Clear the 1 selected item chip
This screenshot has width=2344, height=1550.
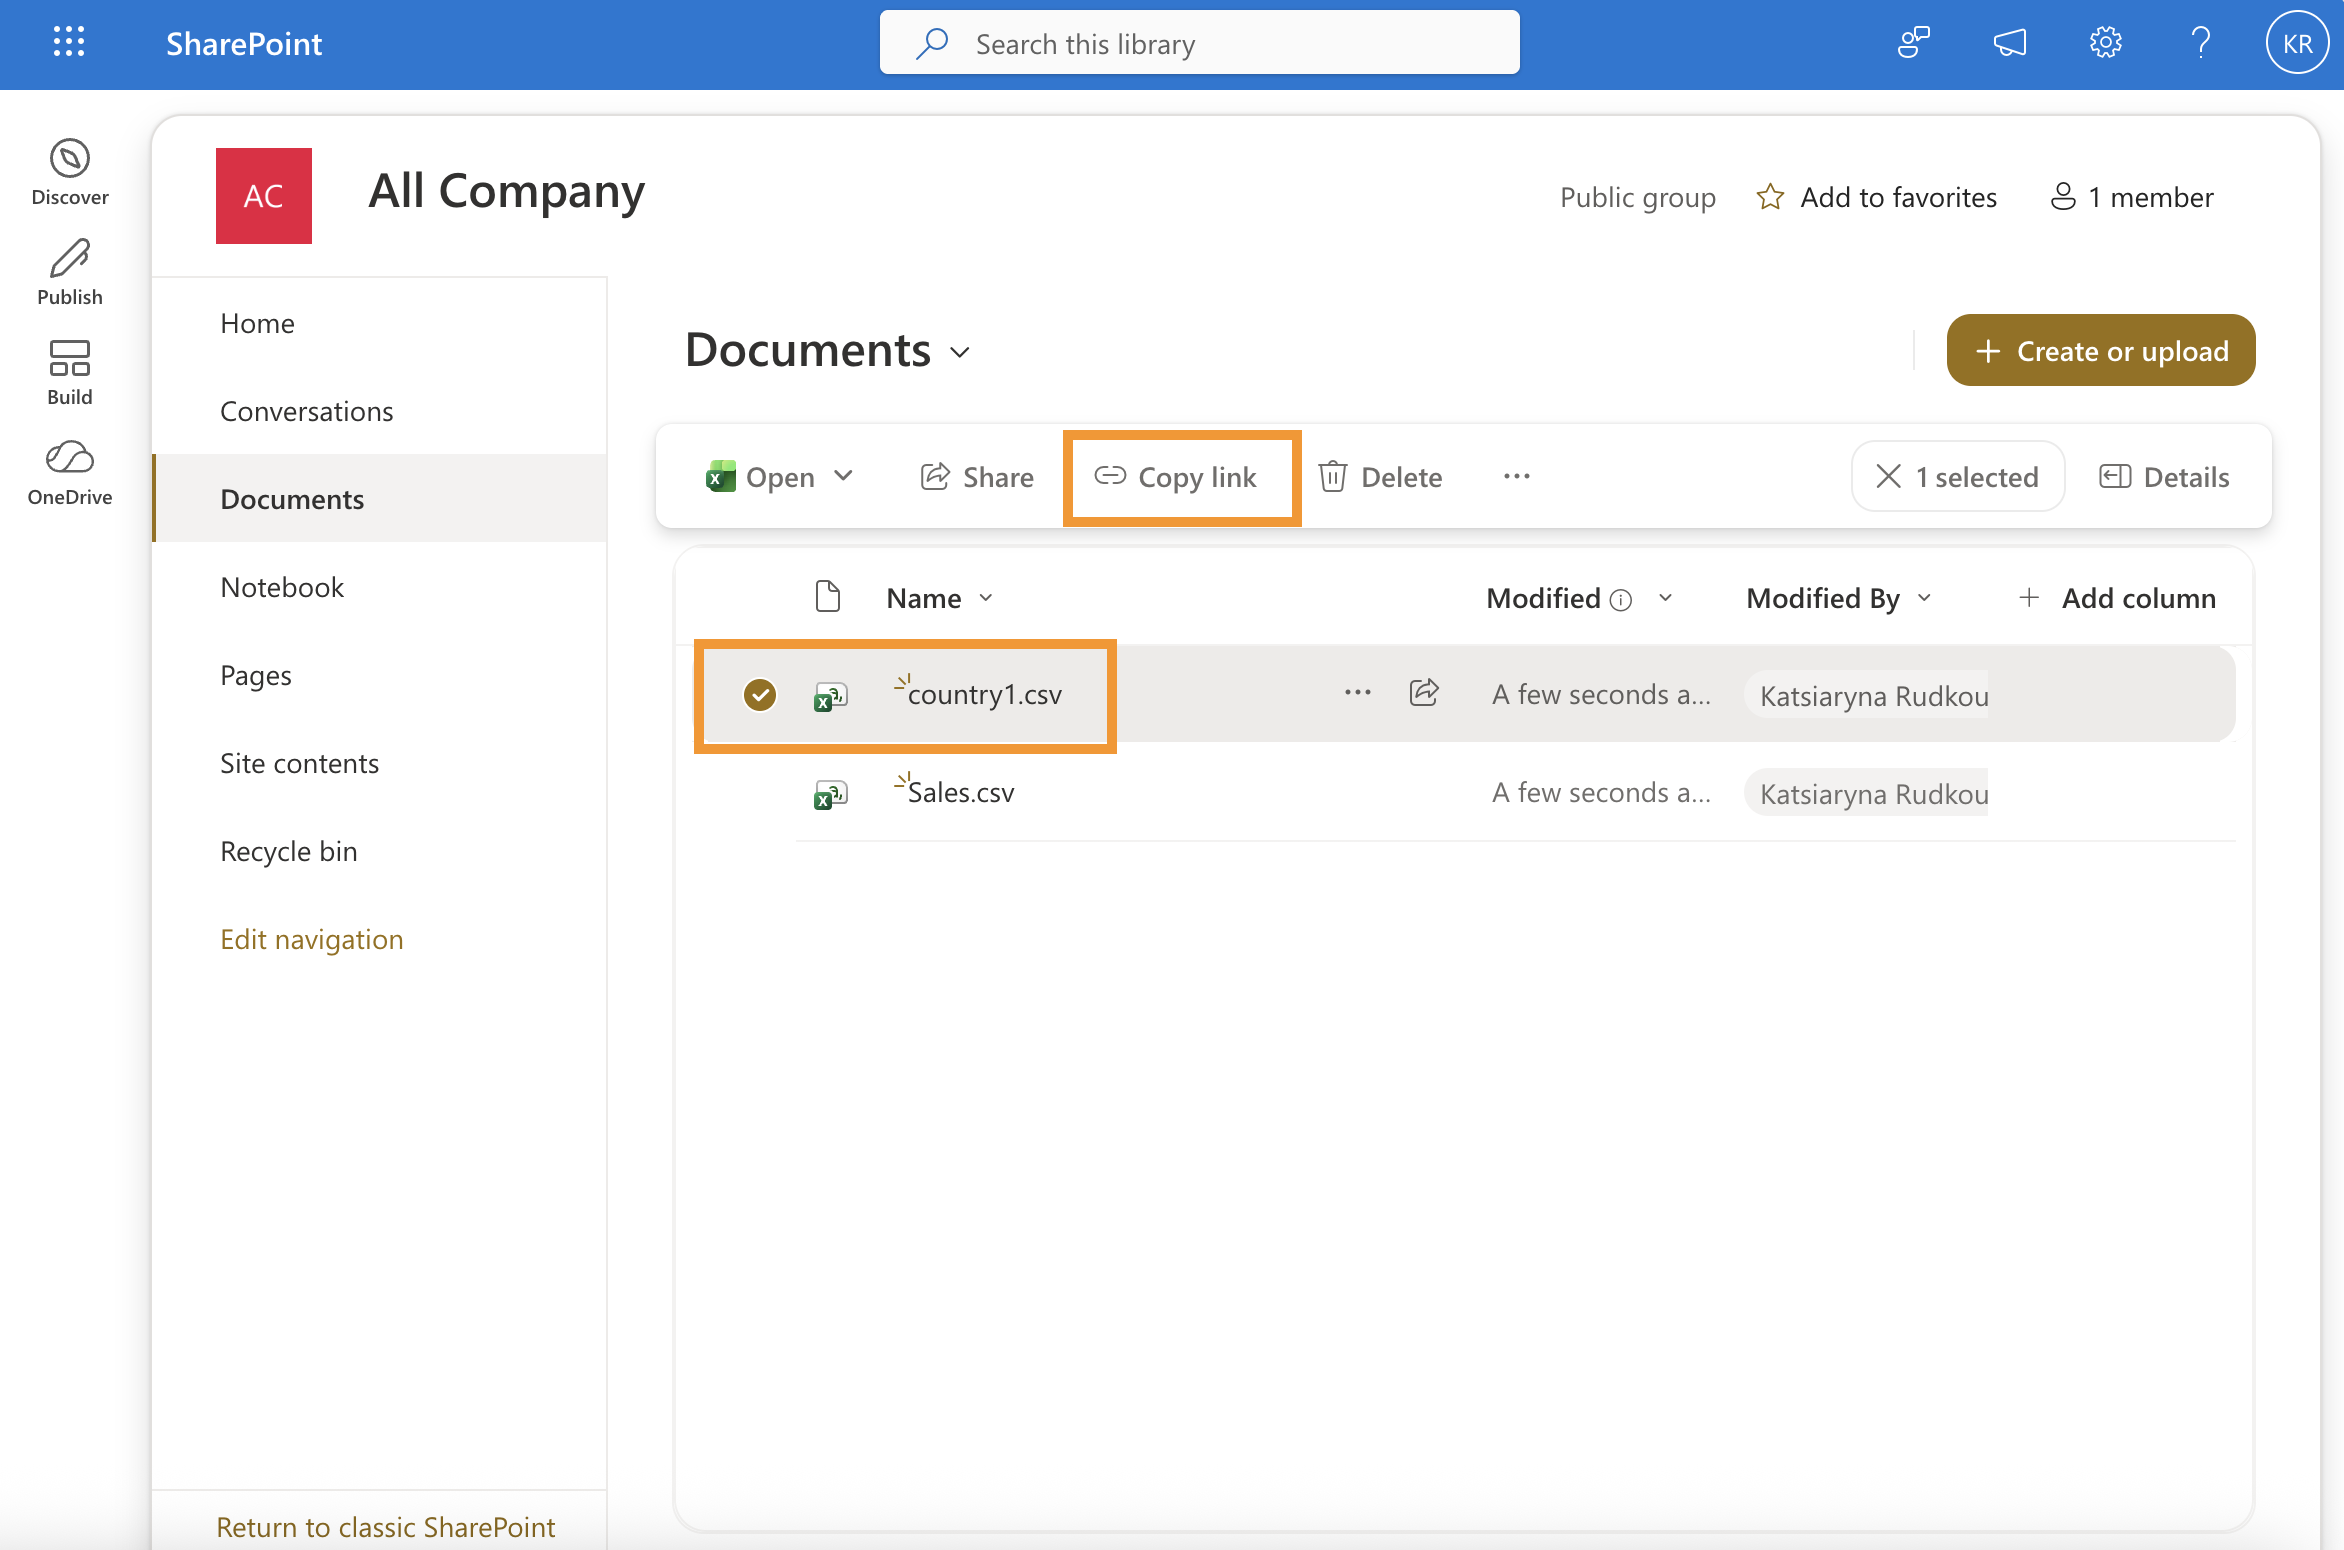tap(1958, 477)
